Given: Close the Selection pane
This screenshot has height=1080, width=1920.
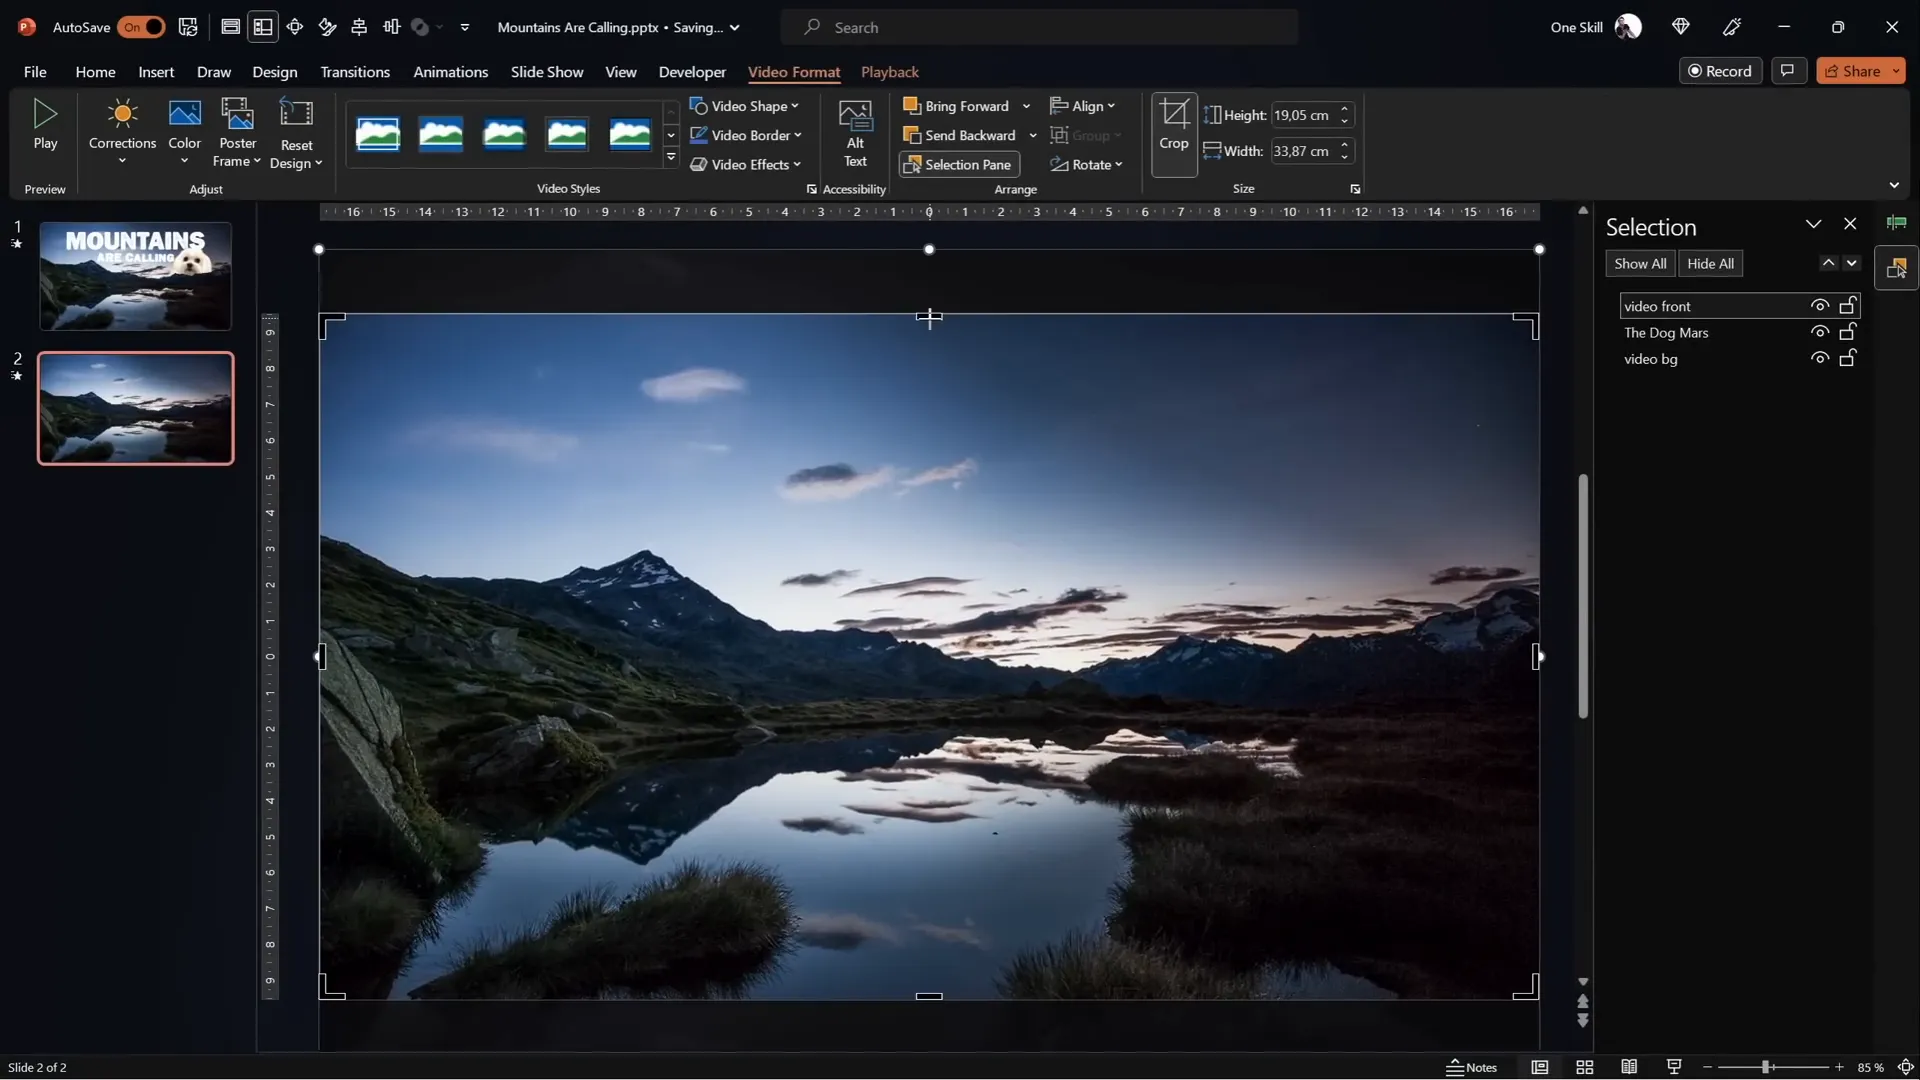Looking at the screenshot, I should click(1850, 224).
